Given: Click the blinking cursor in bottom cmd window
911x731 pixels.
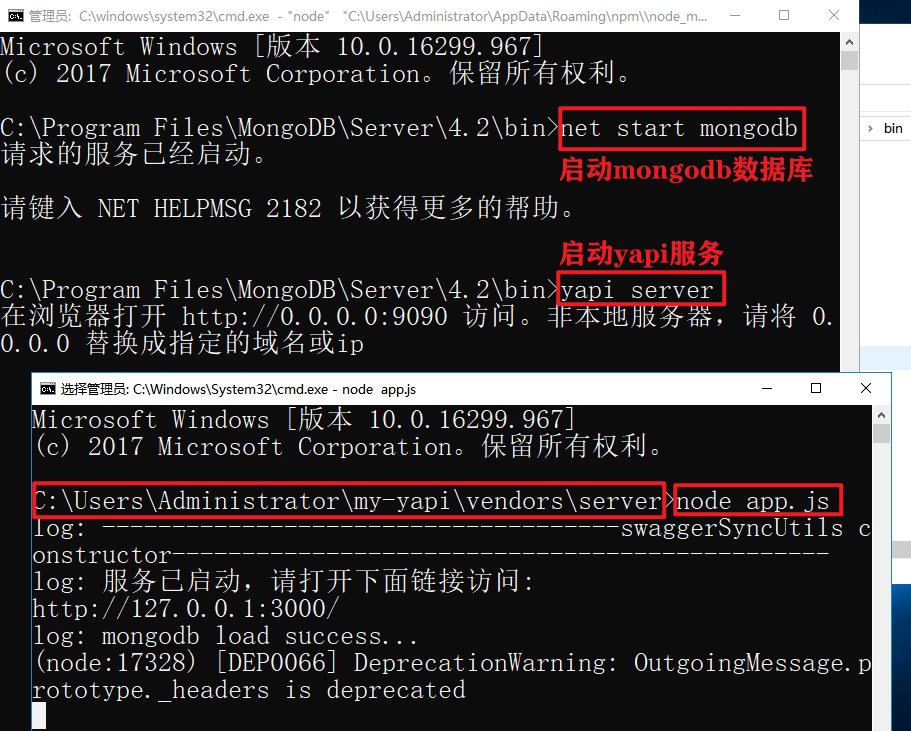Looking at the screenshot, I should tap(39, 715).
